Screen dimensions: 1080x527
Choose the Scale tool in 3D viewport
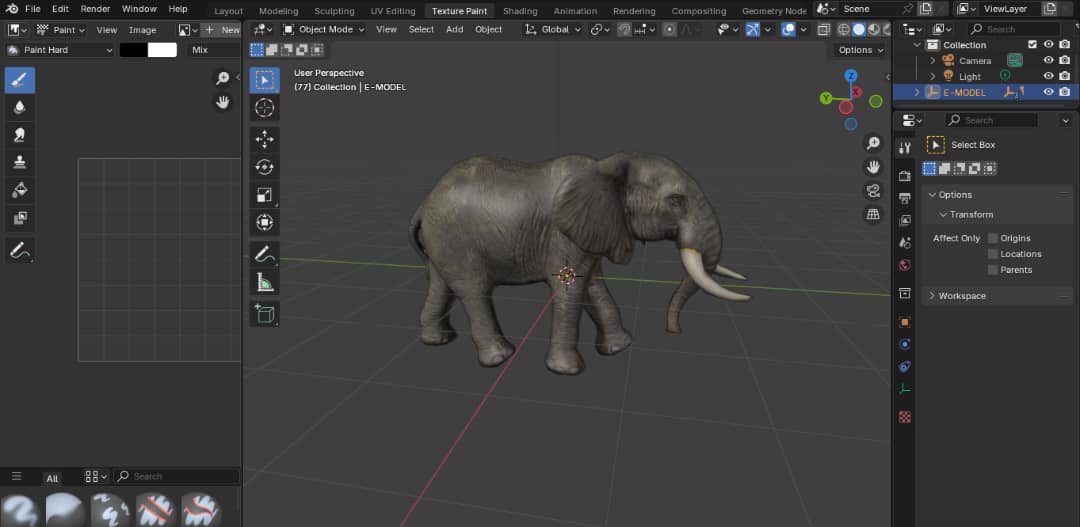[264, 195]
